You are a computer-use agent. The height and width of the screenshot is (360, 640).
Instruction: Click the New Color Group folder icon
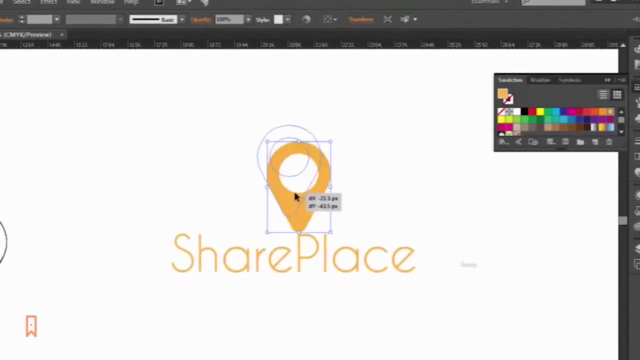(580, 142)
